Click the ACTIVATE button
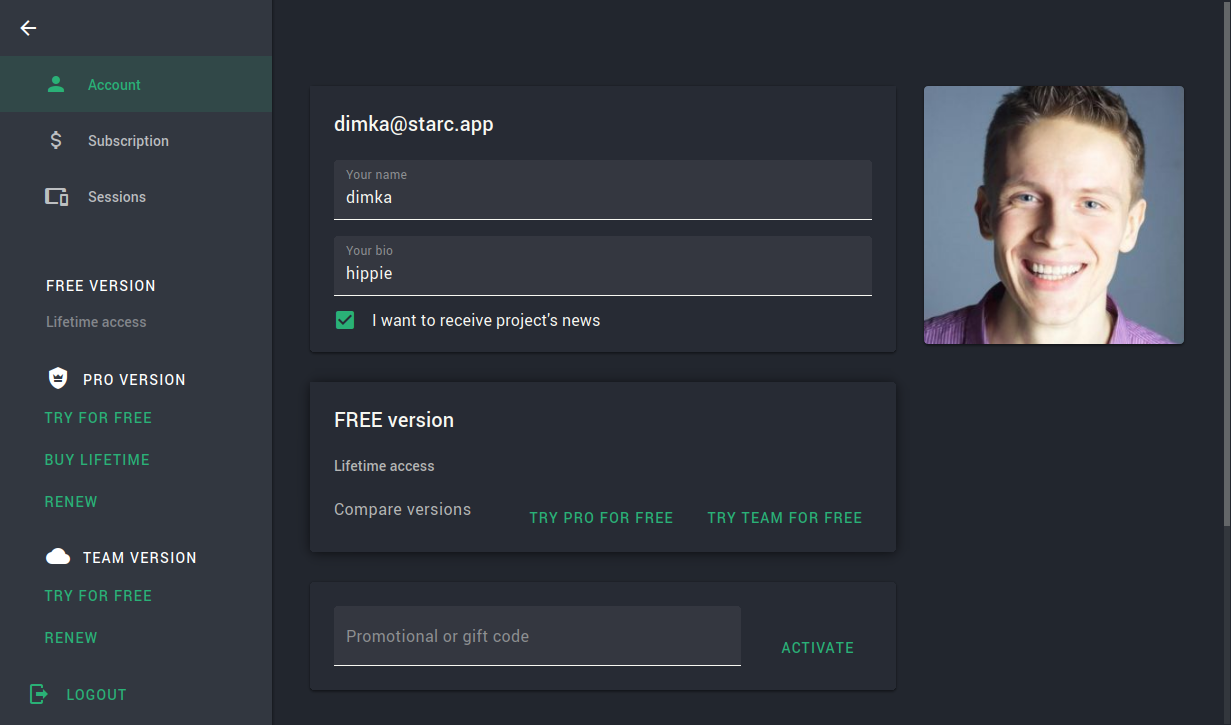 [x=817, y=648]
